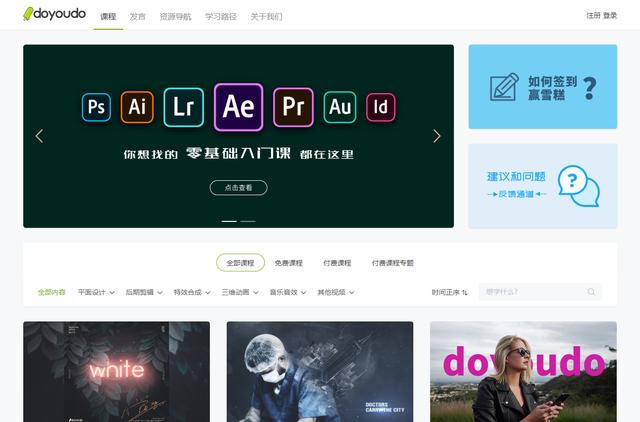Image resolution: width=640 pixels, height=422 pixels.
Task: Click the Pr Premiere icon in banner
Action: click(293, 107)
